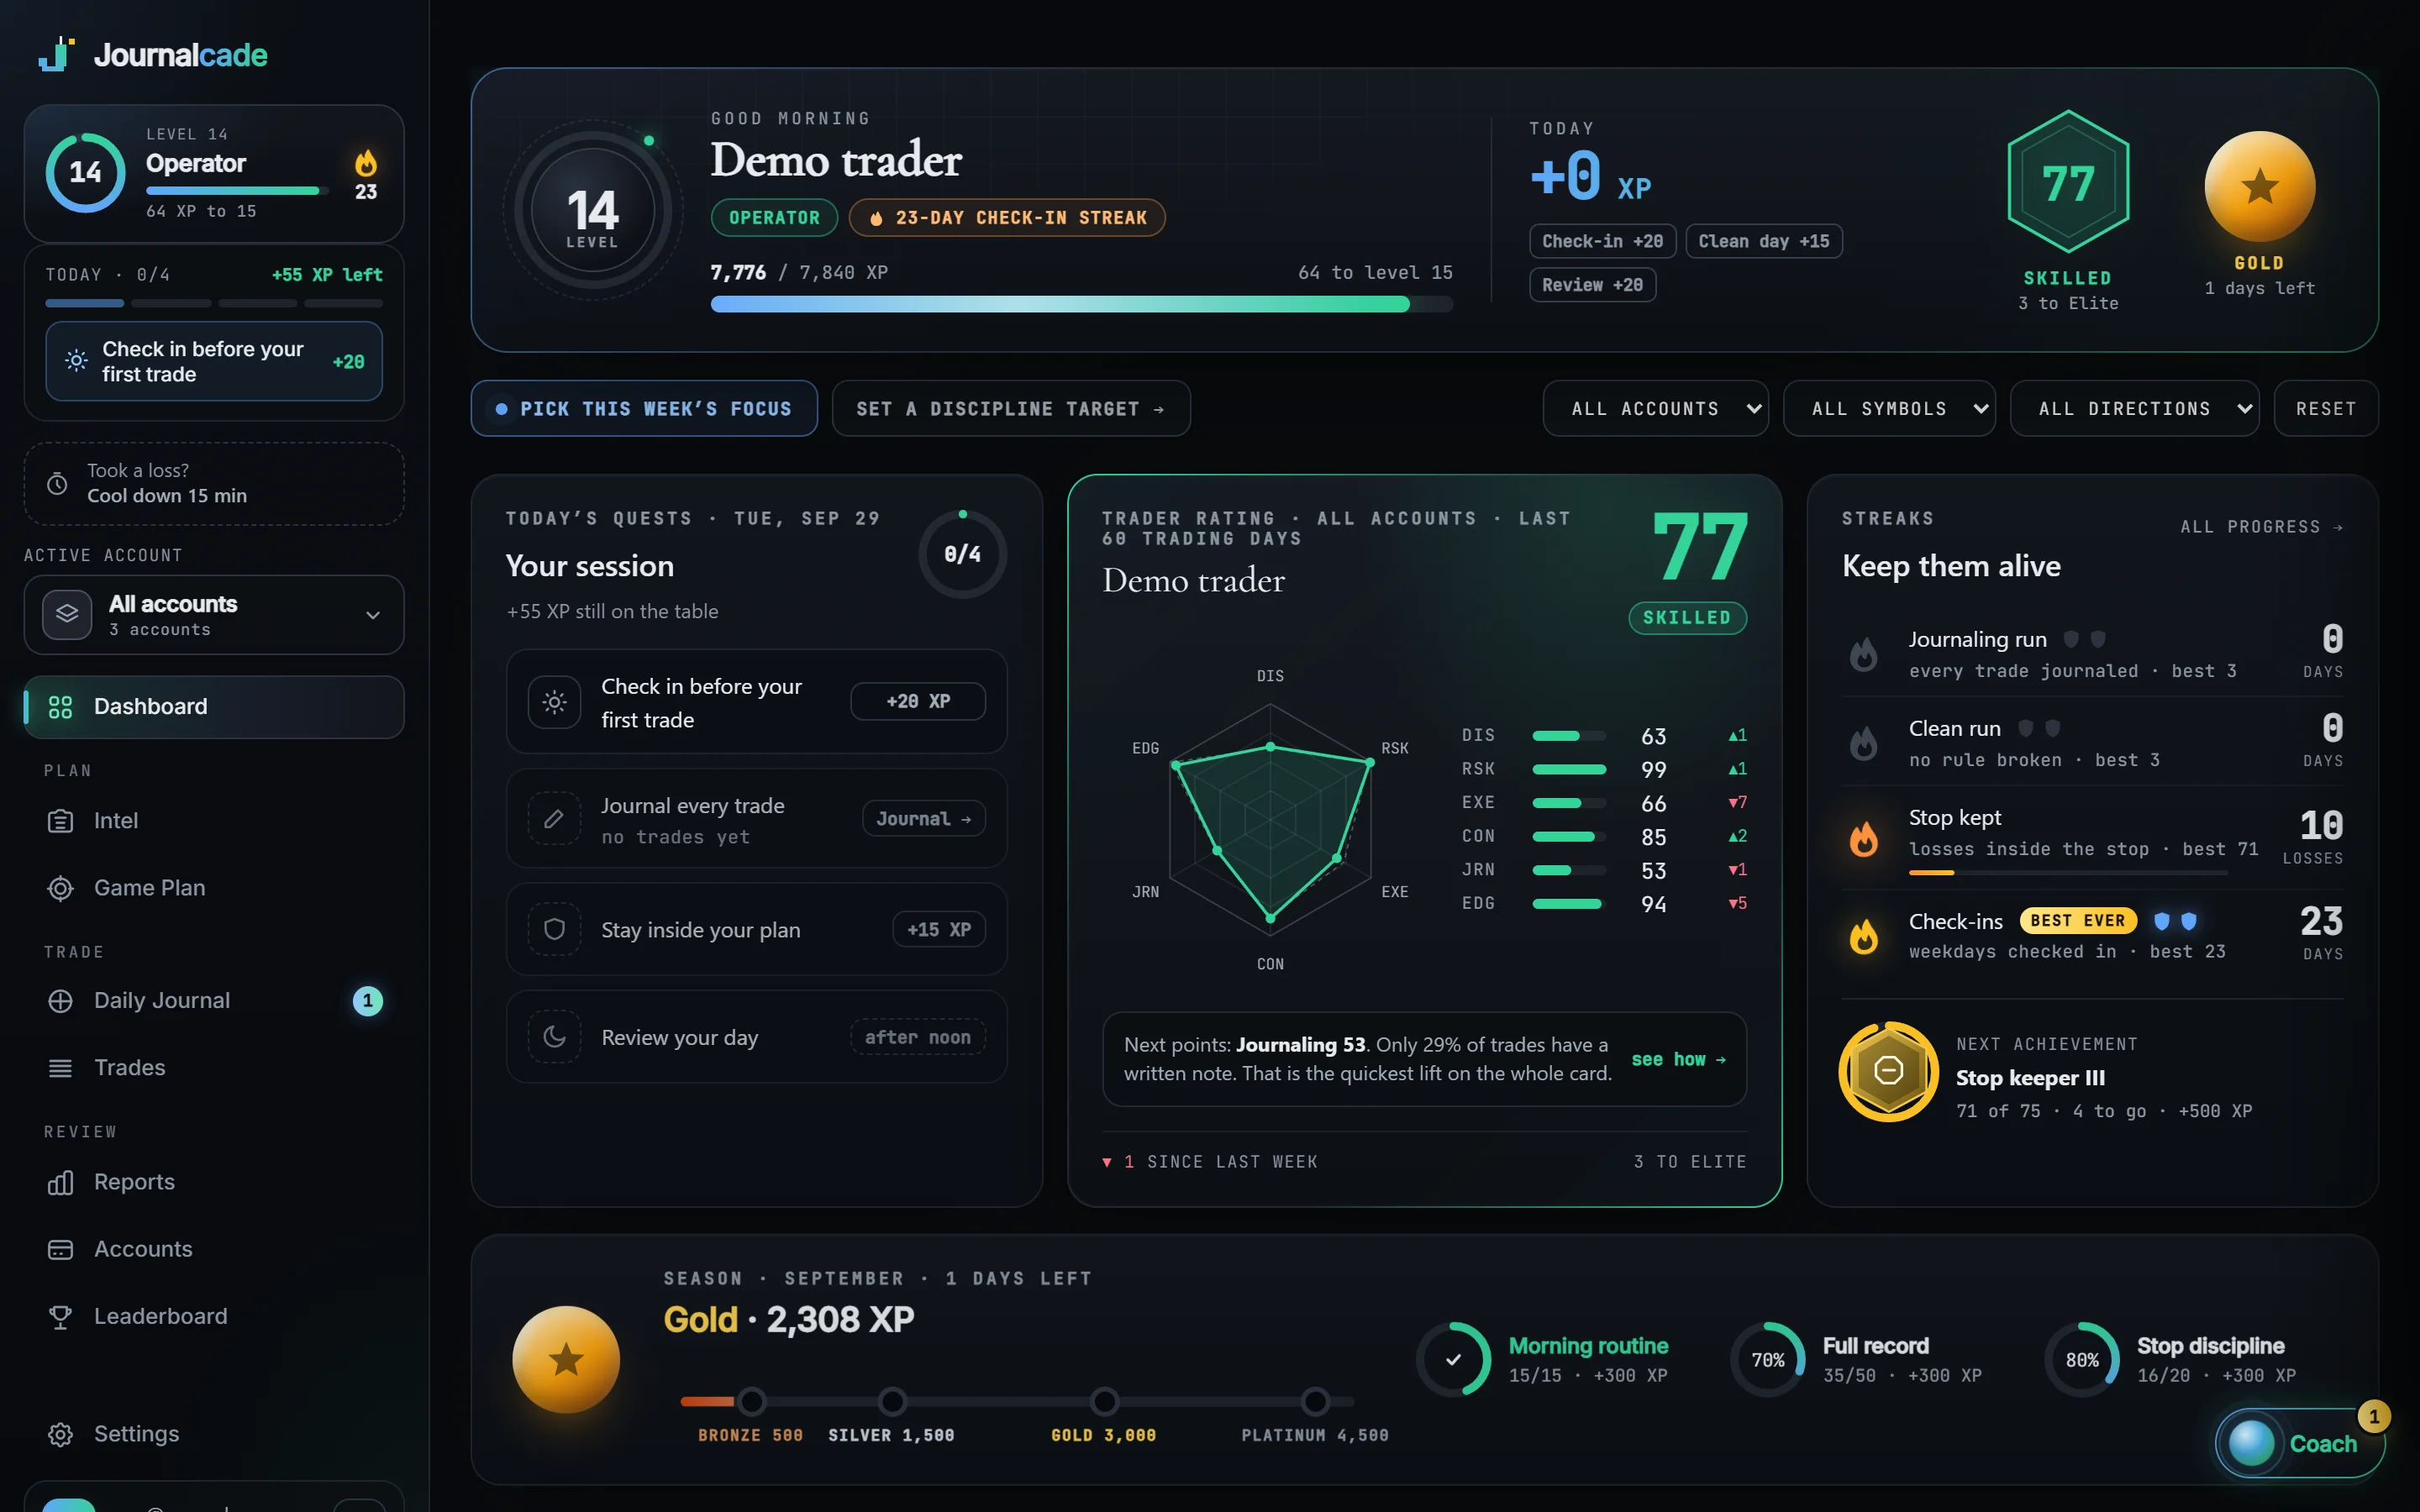This screenshot has width=2420, height=1512.
Task: Expand the All accounts active account selector
Action: tap(214, 615)
